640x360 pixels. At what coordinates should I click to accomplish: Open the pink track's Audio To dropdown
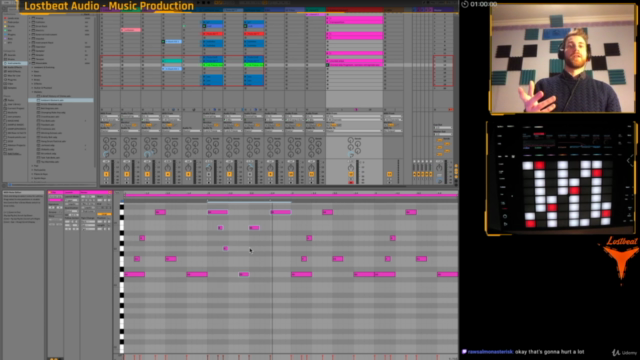354,131
